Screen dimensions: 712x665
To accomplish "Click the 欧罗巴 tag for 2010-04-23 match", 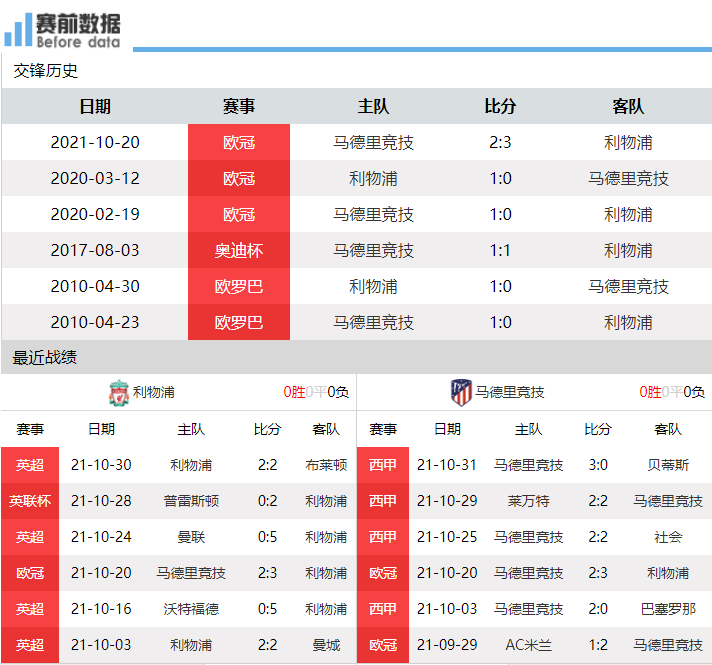I will click(239, 322).
